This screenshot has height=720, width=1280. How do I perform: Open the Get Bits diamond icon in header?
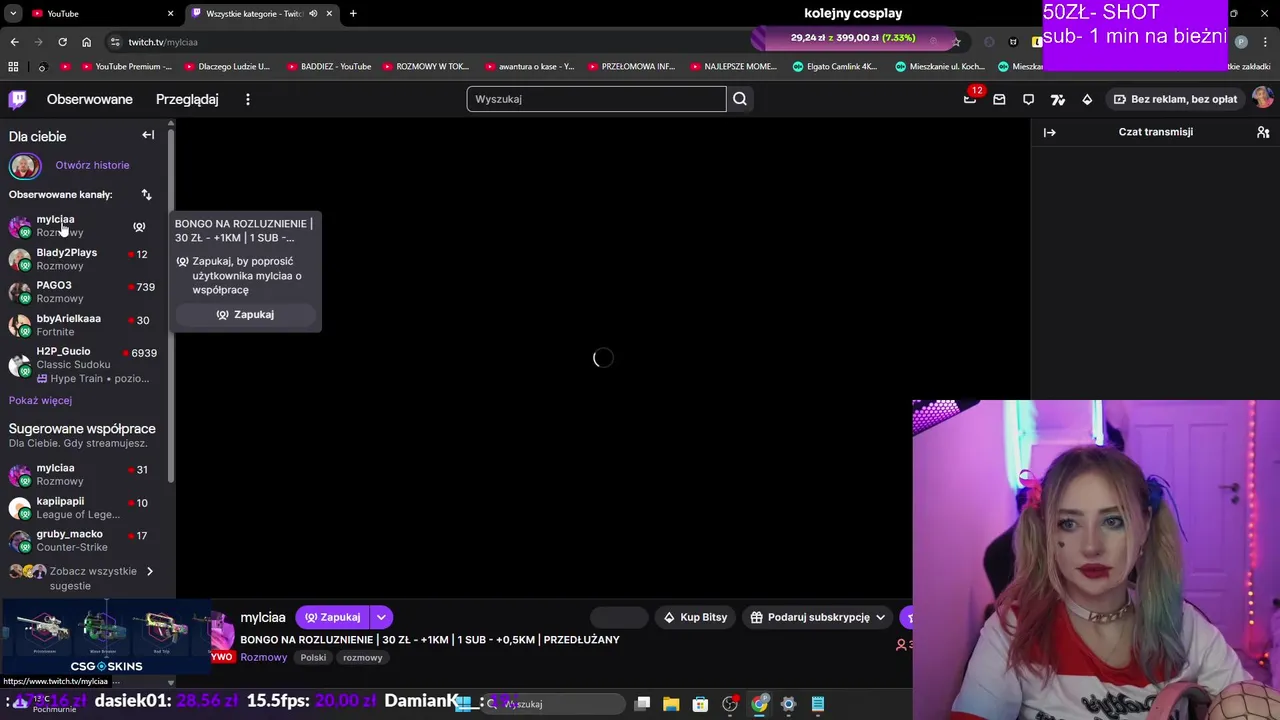[x=1087, y=99]
